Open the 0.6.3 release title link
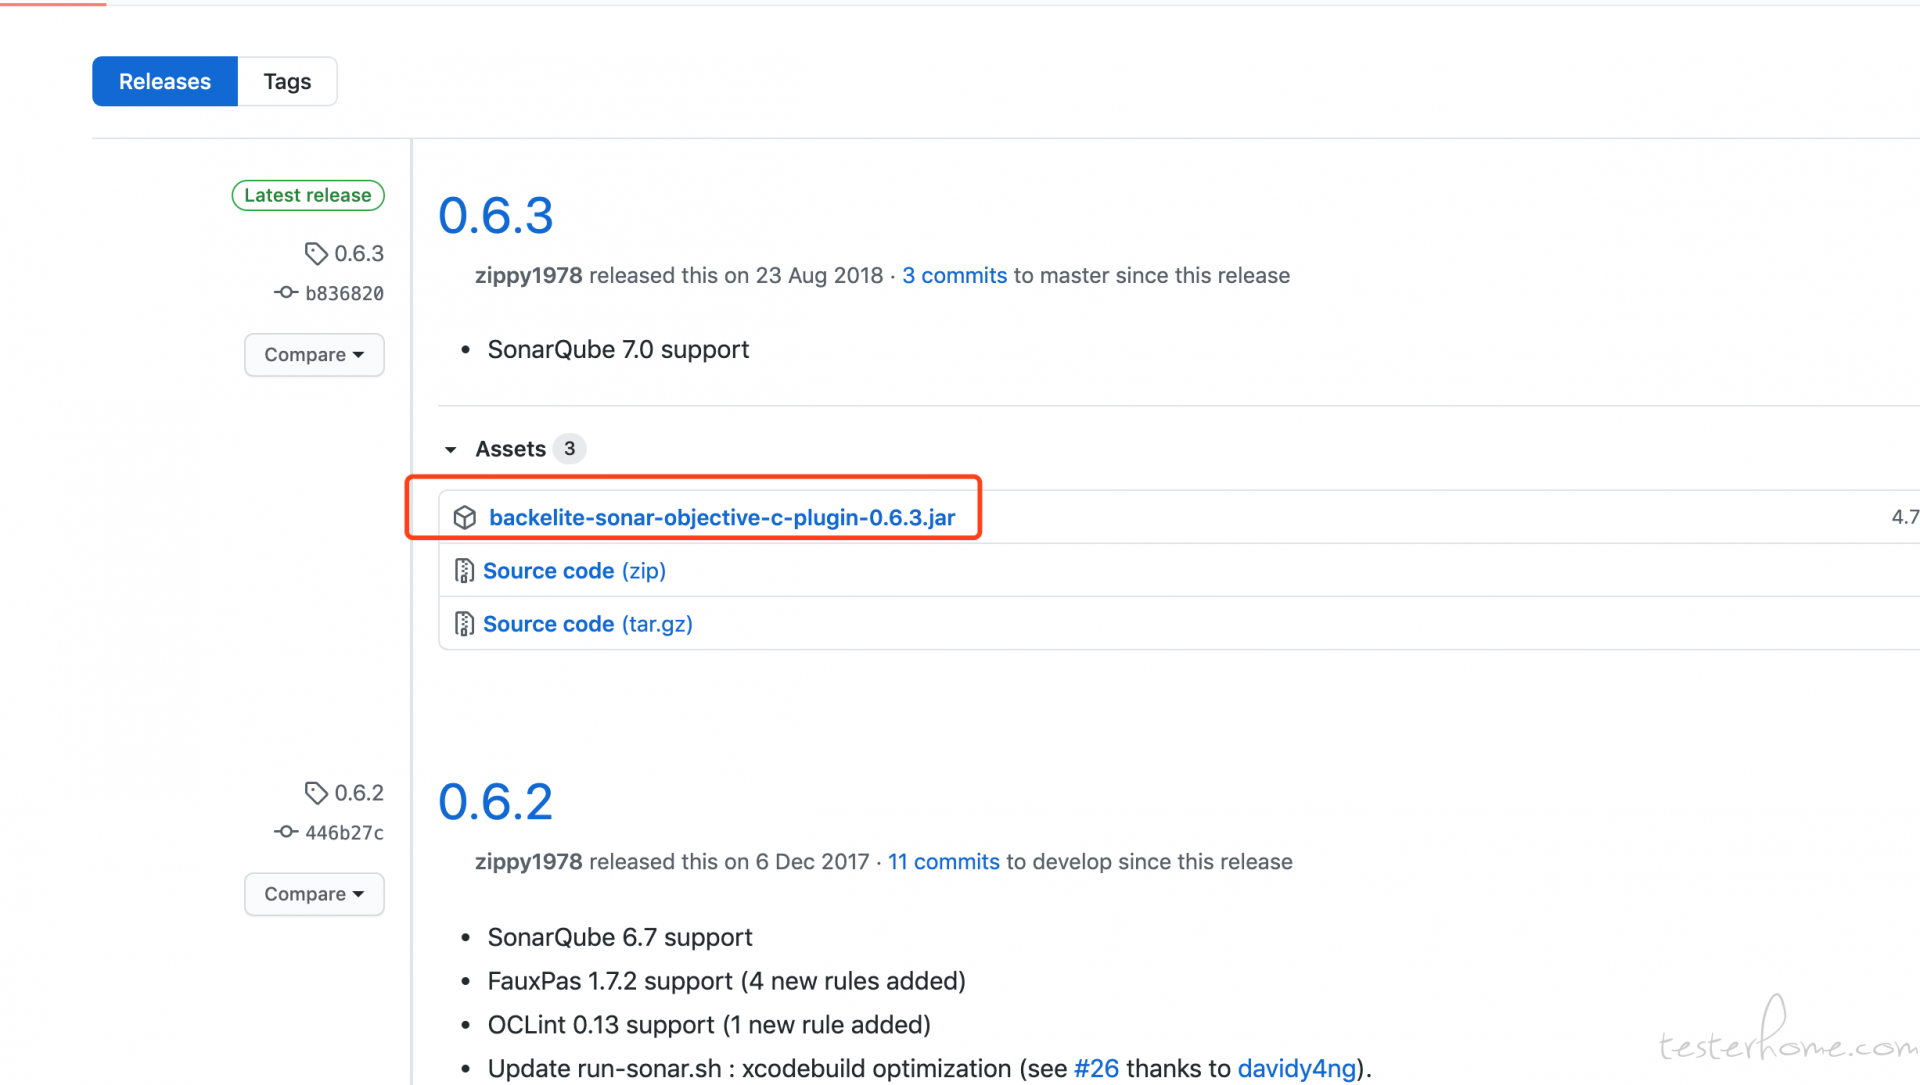Screen dimensions: 1920x1085 (x=496, y=215)
